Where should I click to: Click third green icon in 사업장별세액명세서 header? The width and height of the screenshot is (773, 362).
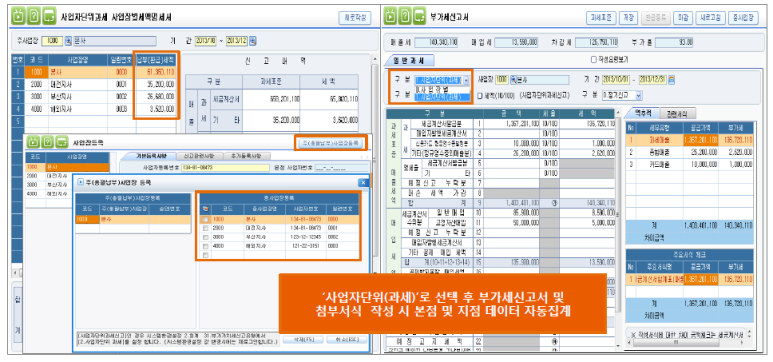pos(48,17)
